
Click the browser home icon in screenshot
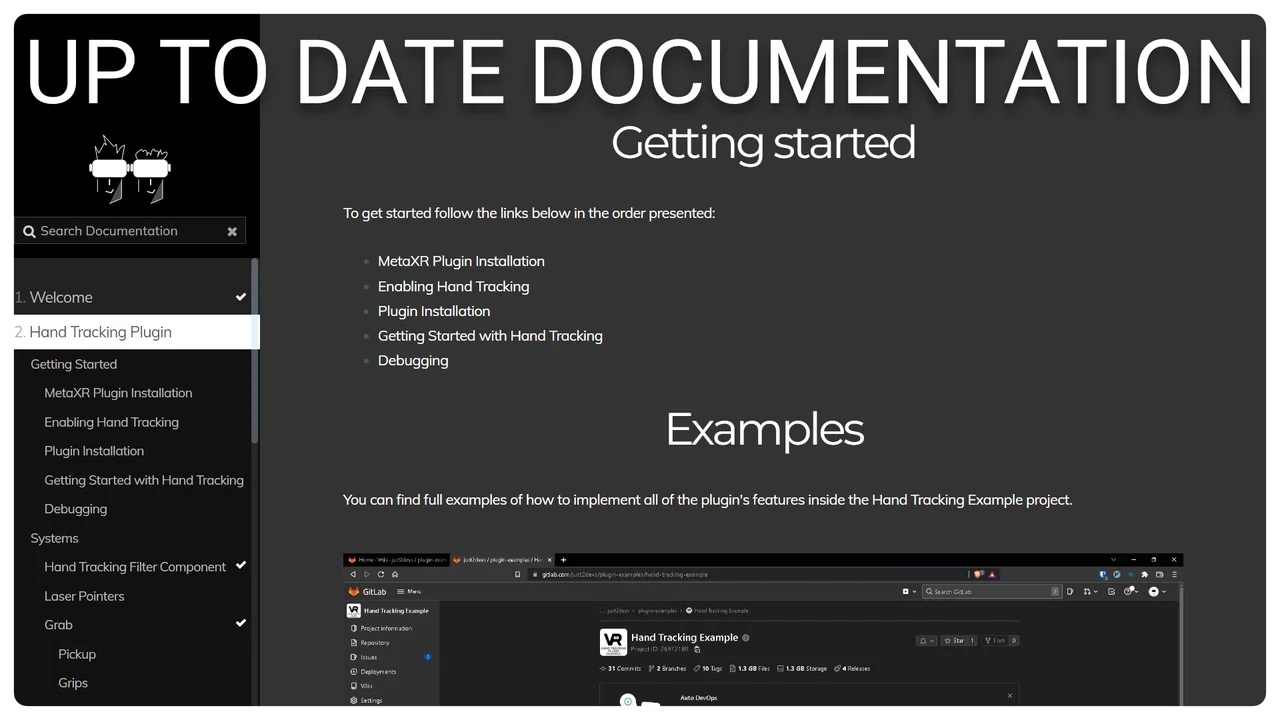coord(395,574)
